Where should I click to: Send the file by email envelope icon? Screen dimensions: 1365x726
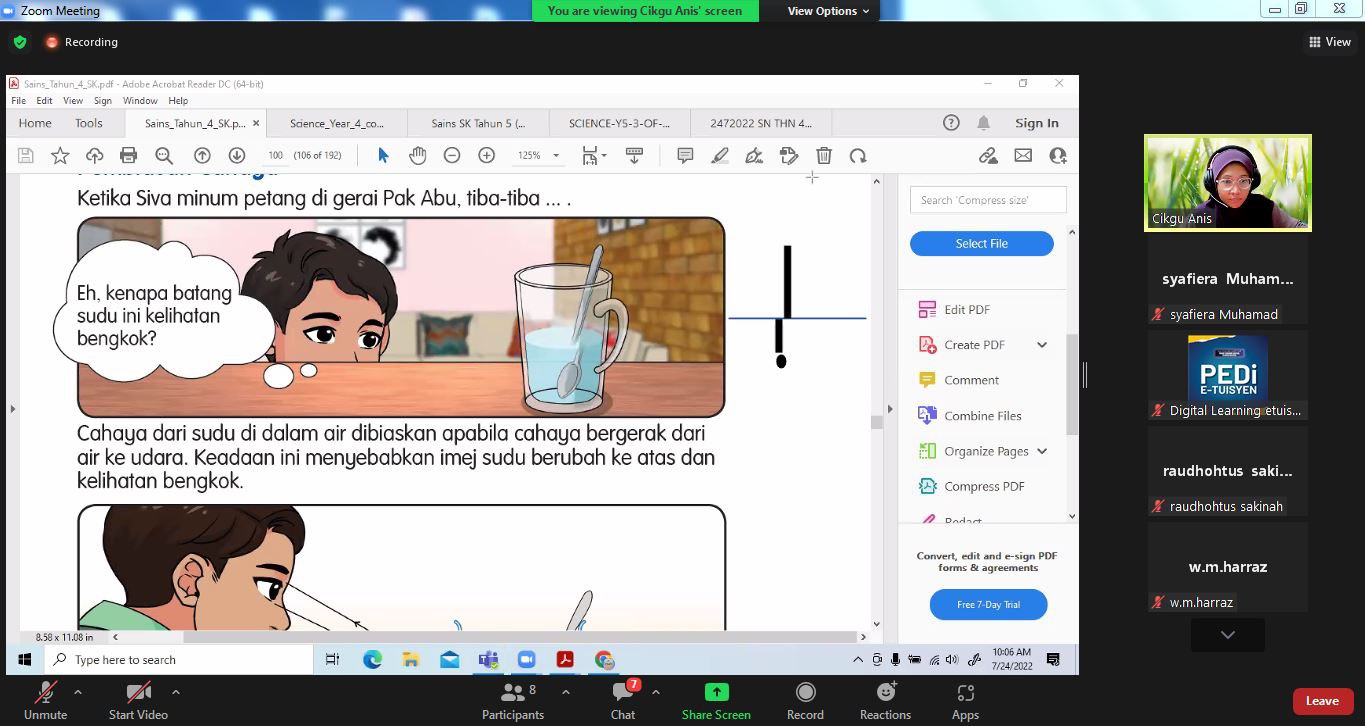(1023, 156)
